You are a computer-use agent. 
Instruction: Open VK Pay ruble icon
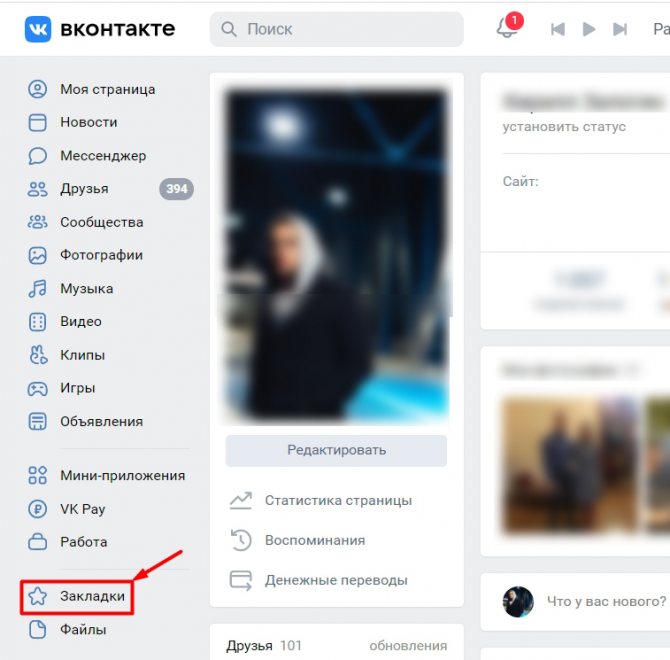click(x=38, y=509)
